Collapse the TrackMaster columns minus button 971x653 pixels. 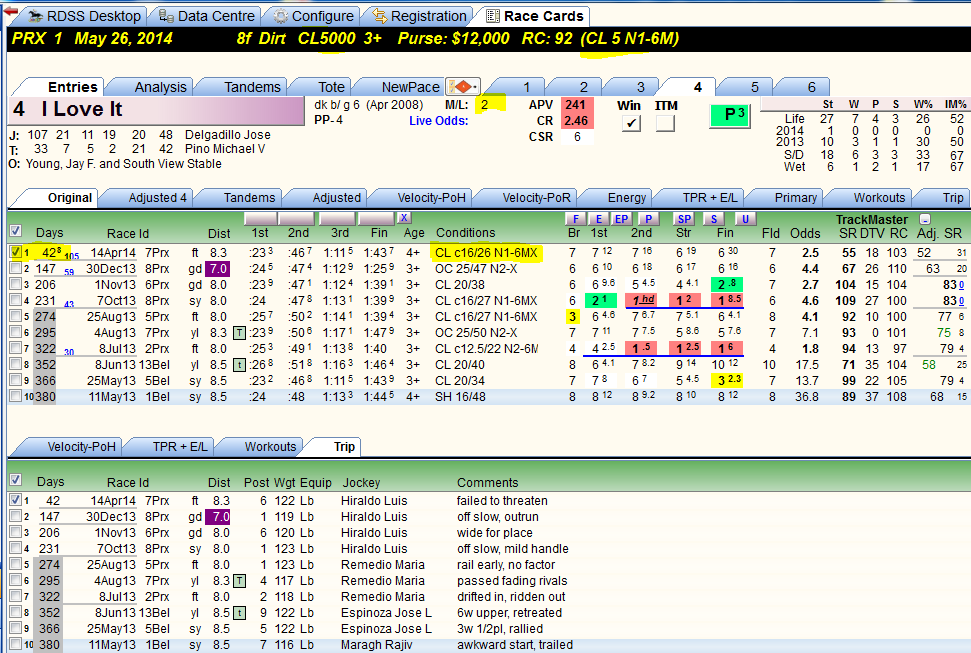[925, 219]
